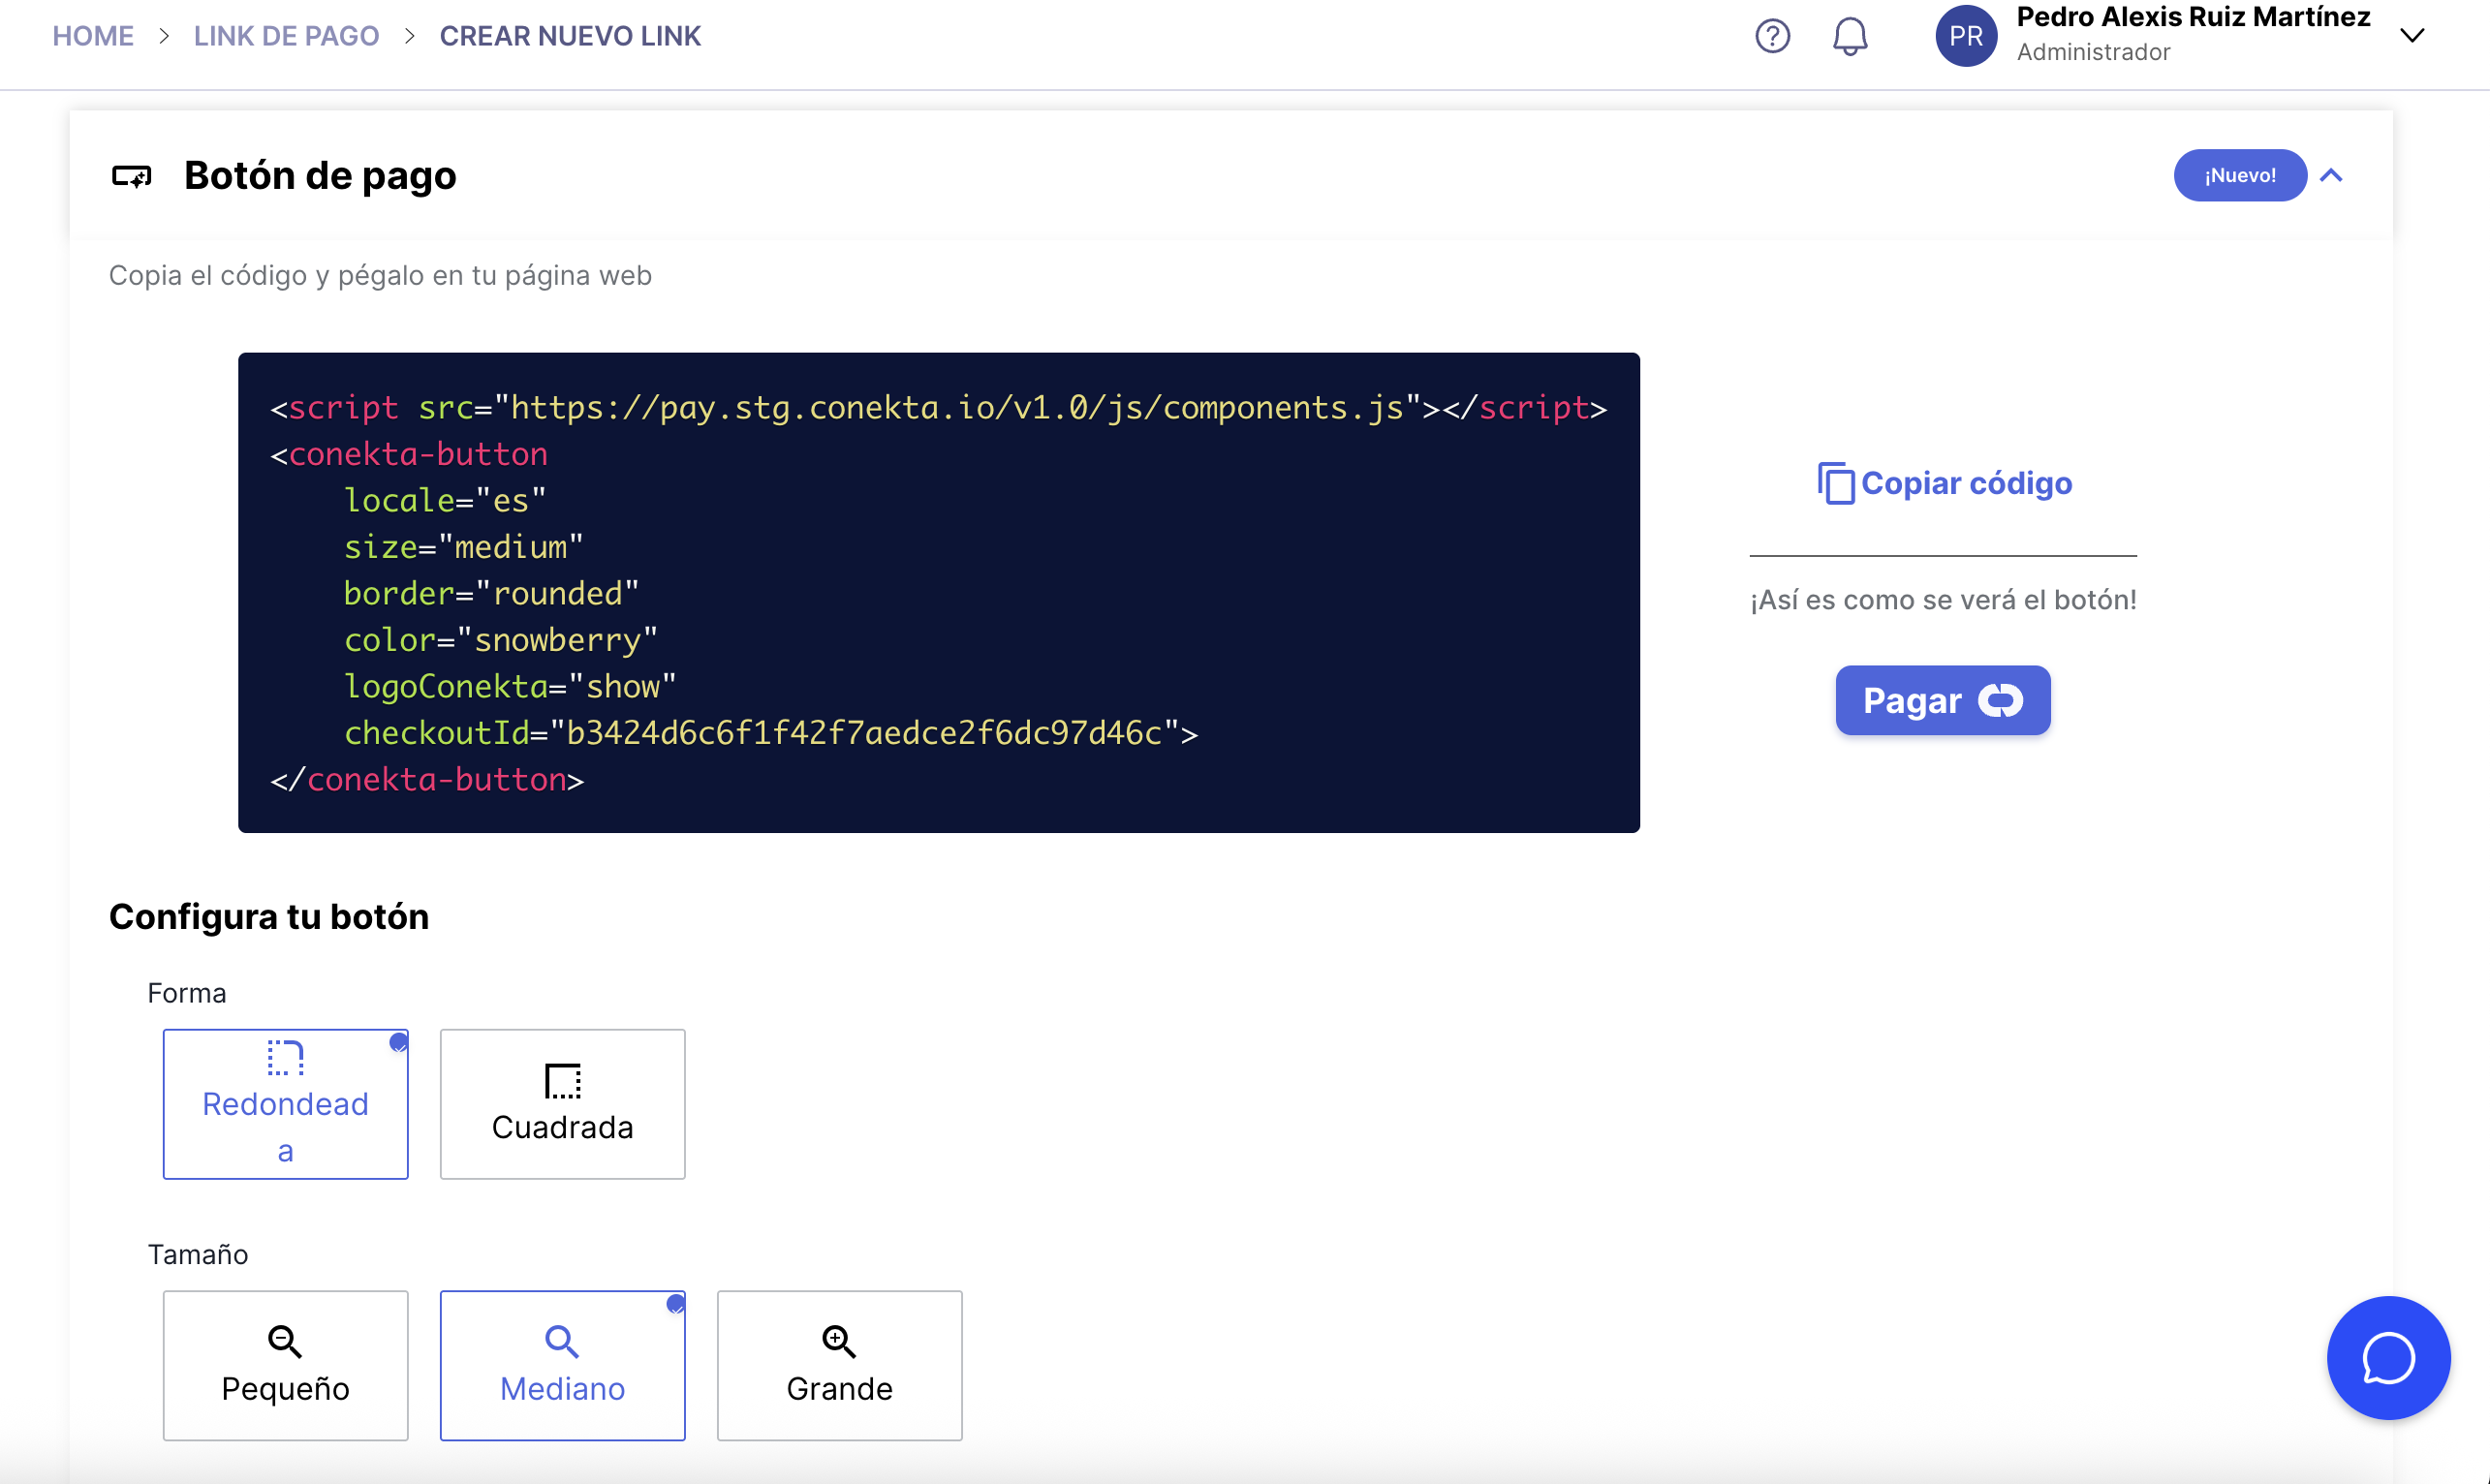Open the help question mark icon
The image size is (2490, 1484).
pyautogui.click(x=1772, y=36)
